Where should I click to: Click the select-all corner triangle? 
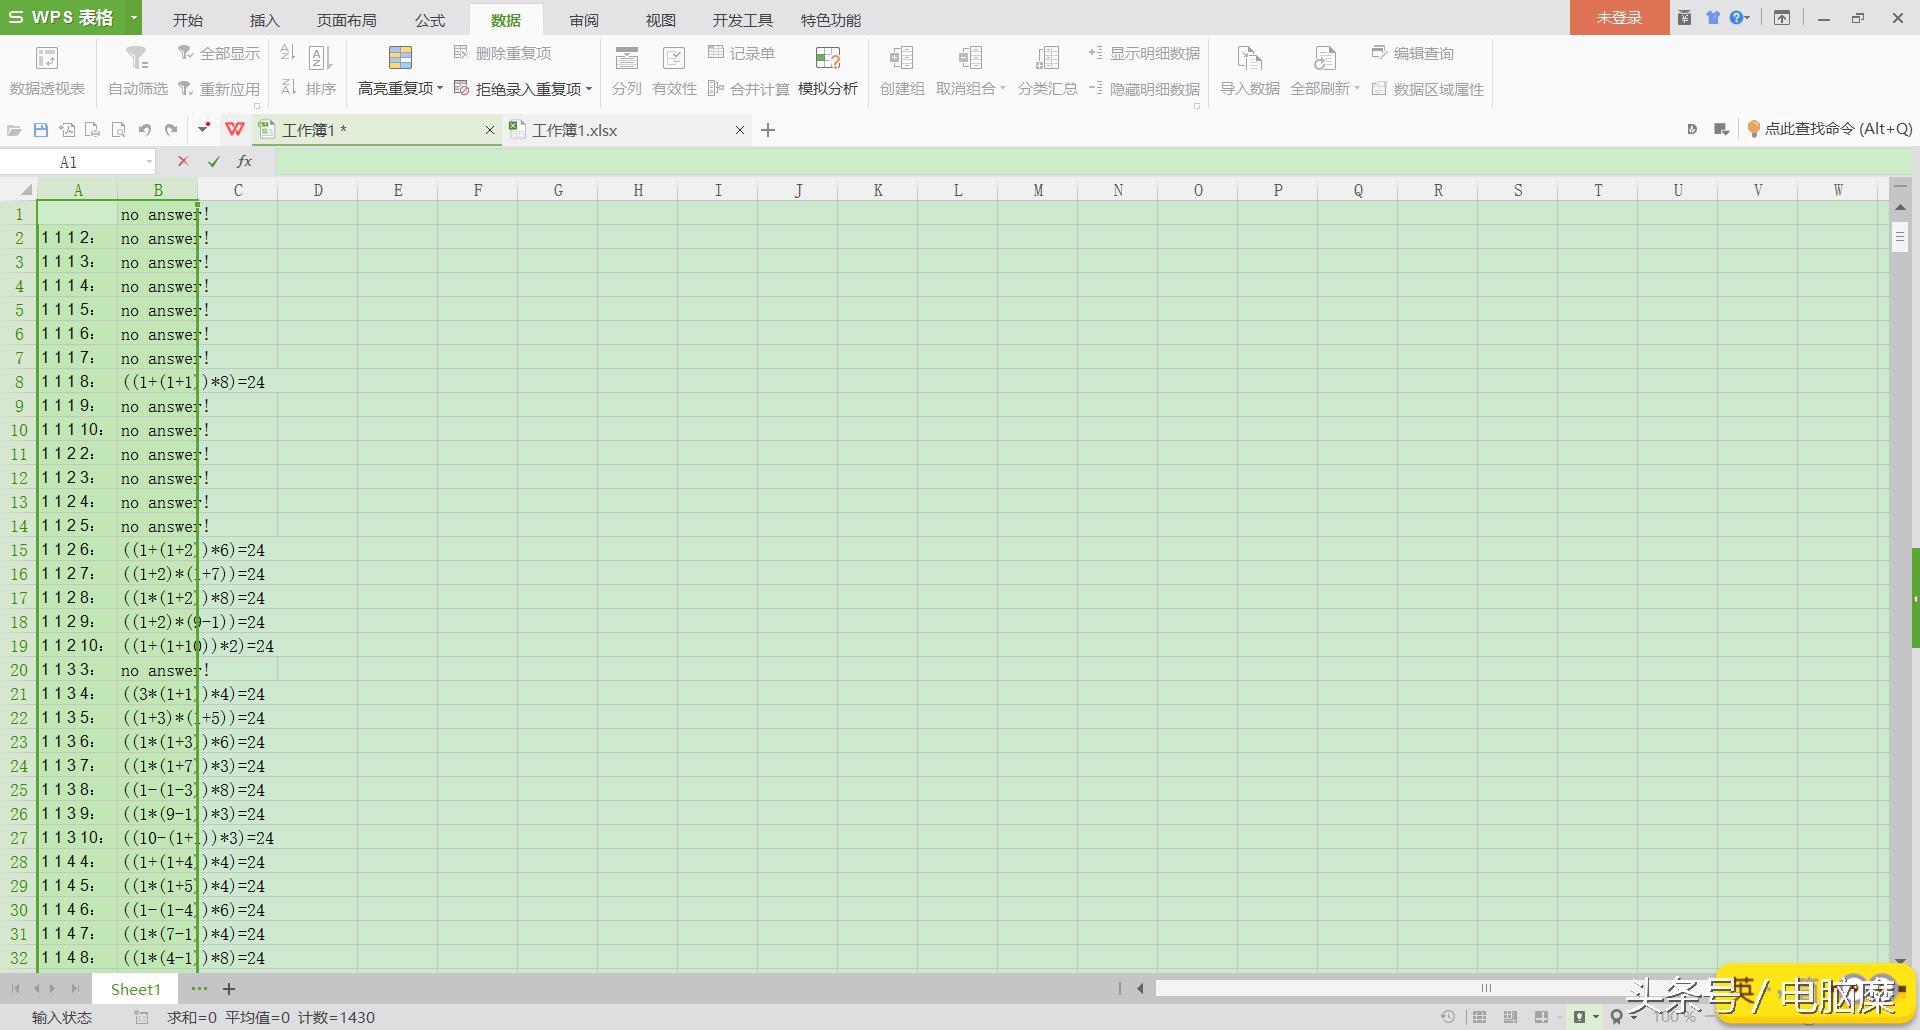(26, 190)
